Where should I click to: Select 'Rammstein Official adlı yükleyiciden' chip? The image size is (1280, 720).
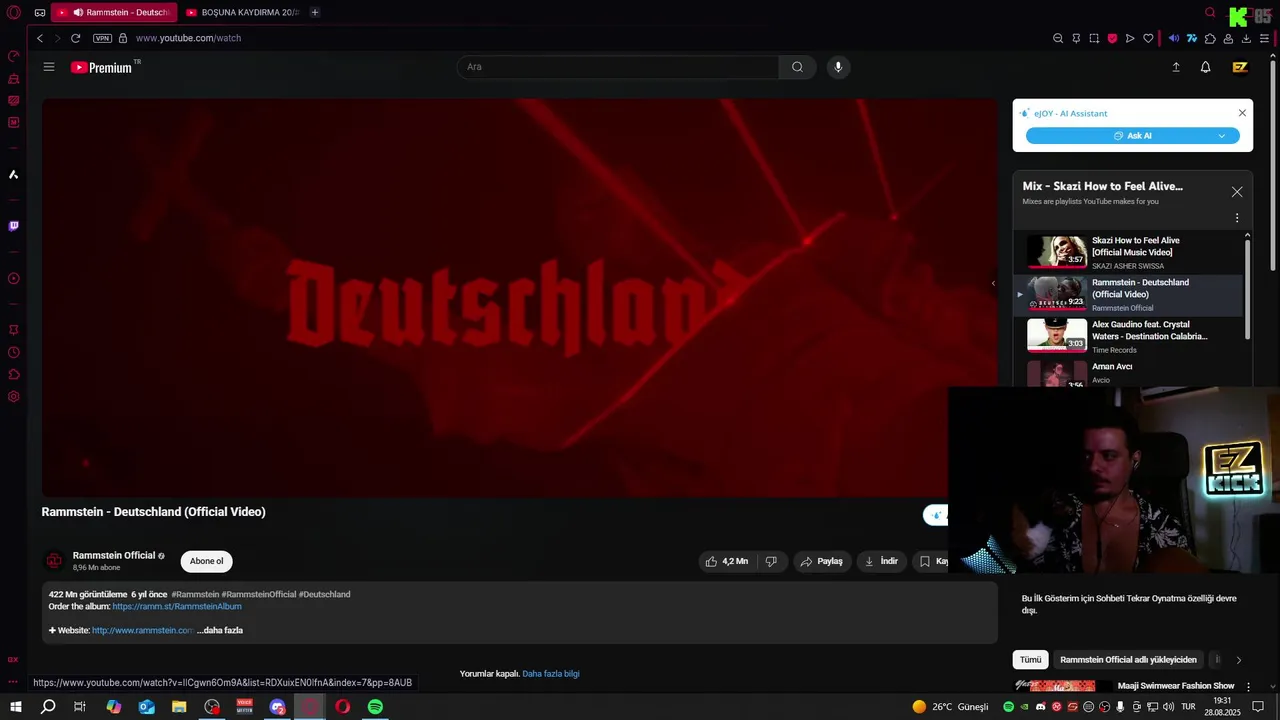coord(1128,660)
